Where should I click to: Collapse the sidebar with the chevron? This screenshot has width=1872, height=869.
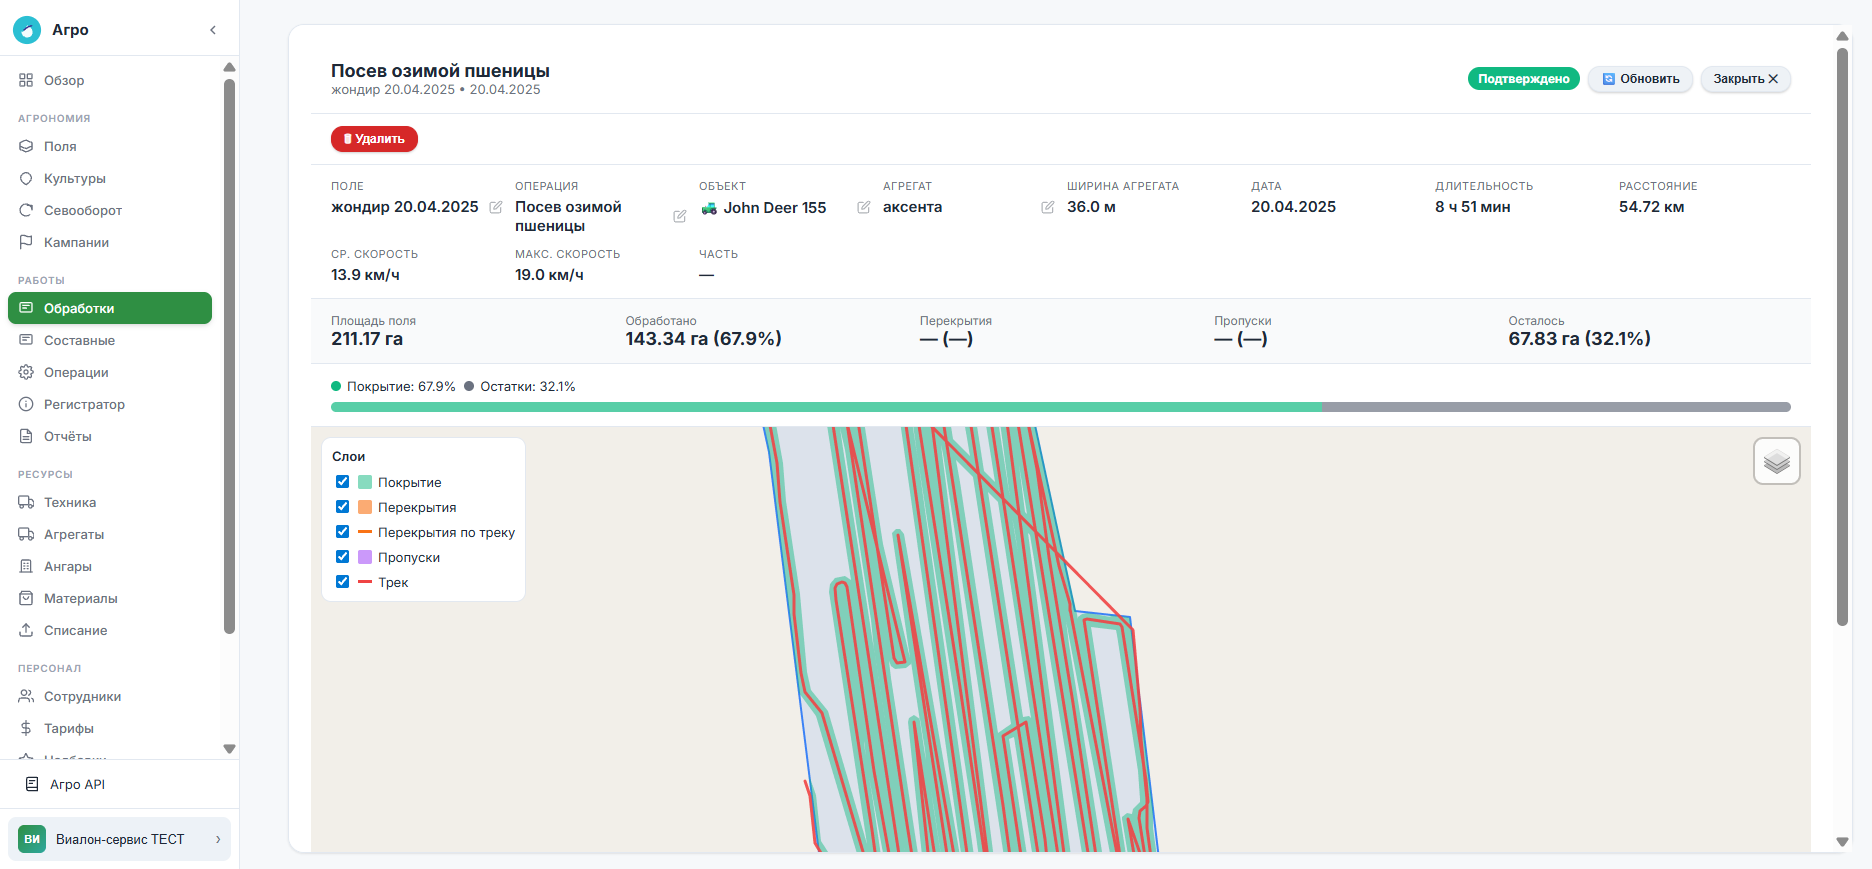pos(213,30)
